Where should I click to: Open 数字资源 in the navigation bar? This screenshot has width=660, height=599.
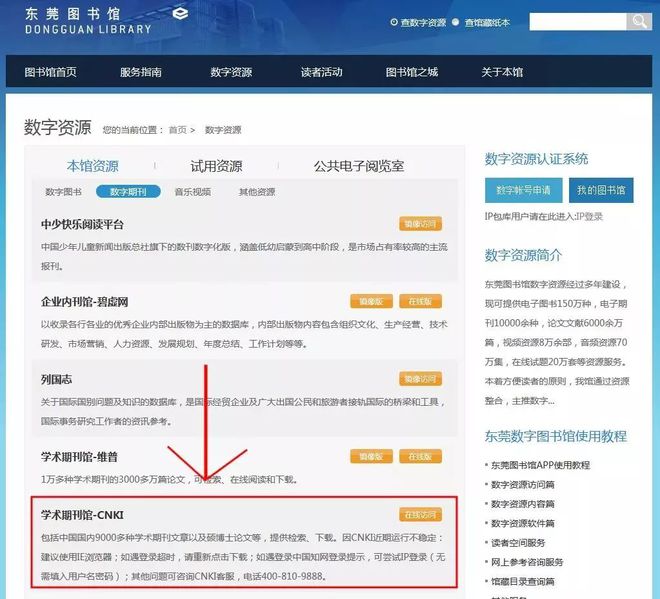pyautogui.click(x=231, y=72)
